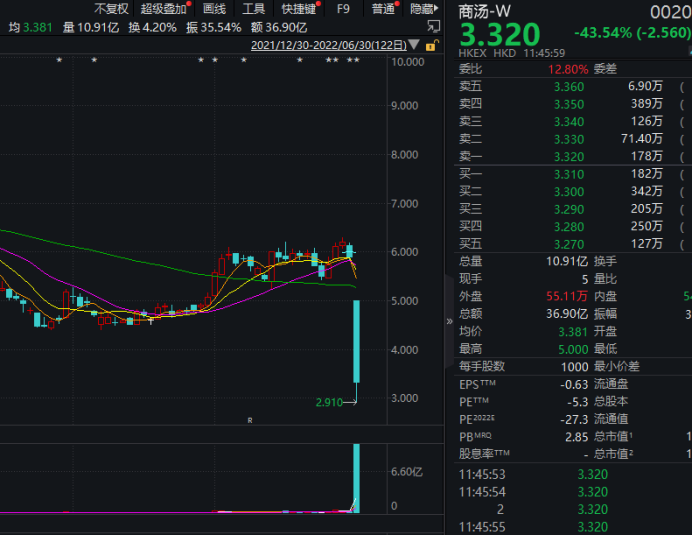Click the -43.54% change value
Image resolution: width=693 pixels, height=535 pixels.
603,32
